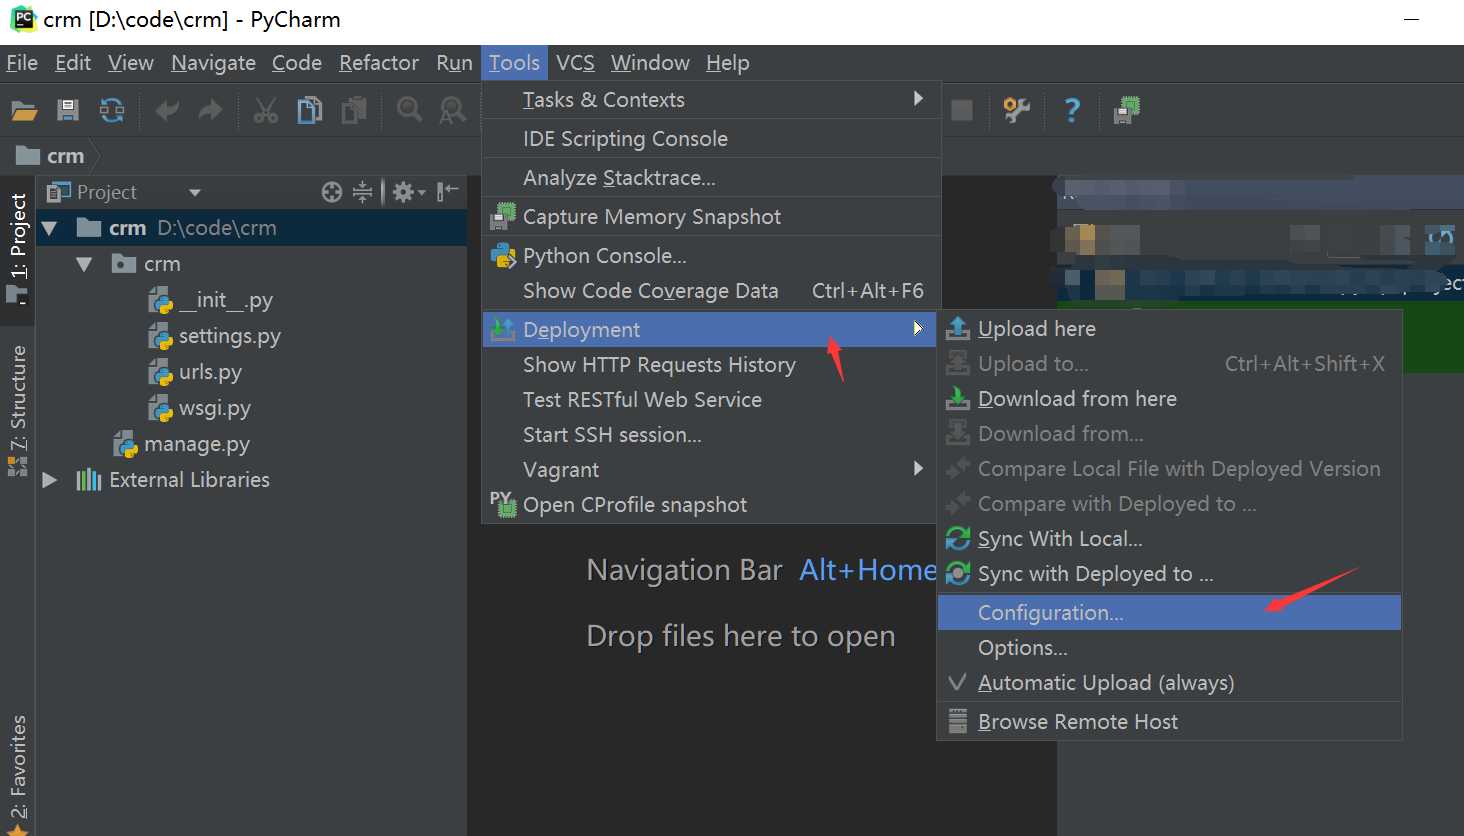This screenshot has width=1464, height=836.
Task: Switch to Structure side tab
Action: (x=18, y=410)
